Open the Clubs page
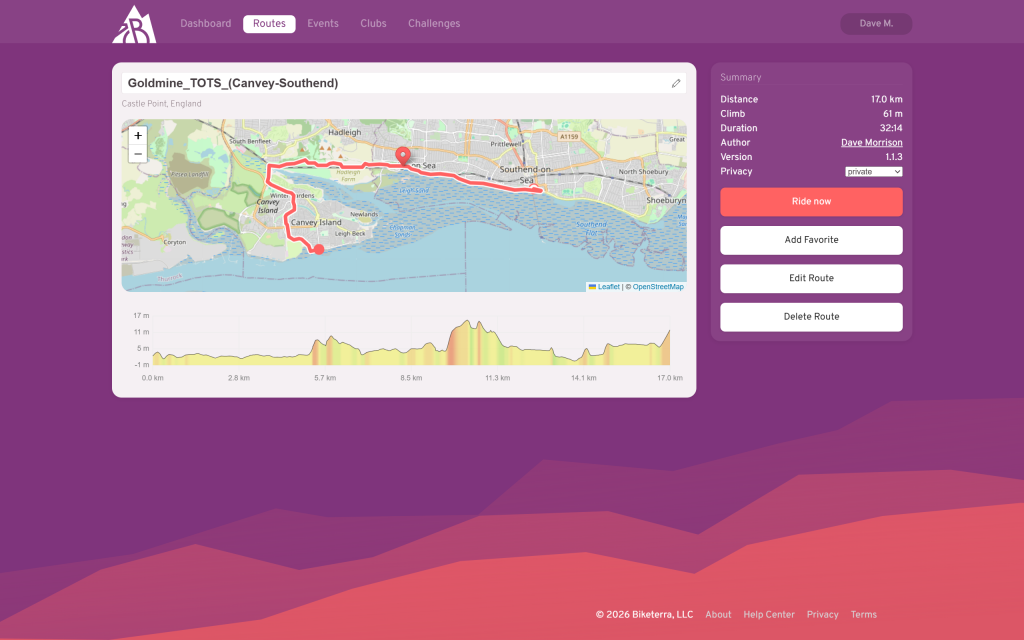This screenshot has width=1024, height=640. (x=373, y=24)
